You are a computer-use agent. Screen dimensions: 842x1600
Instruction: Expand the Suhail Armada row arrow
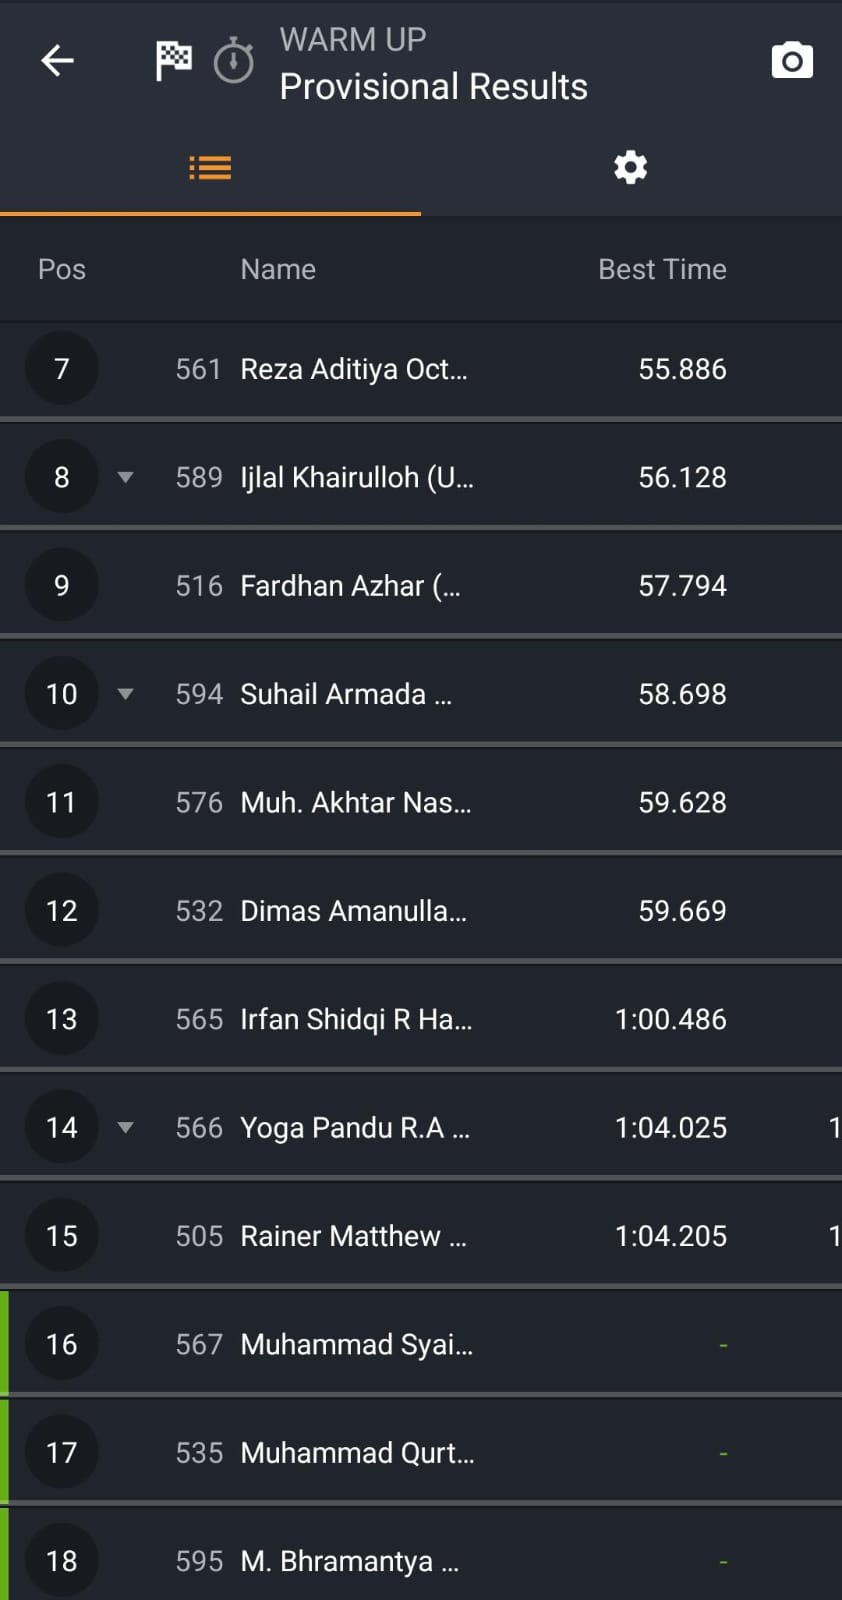tap(125, 694)
